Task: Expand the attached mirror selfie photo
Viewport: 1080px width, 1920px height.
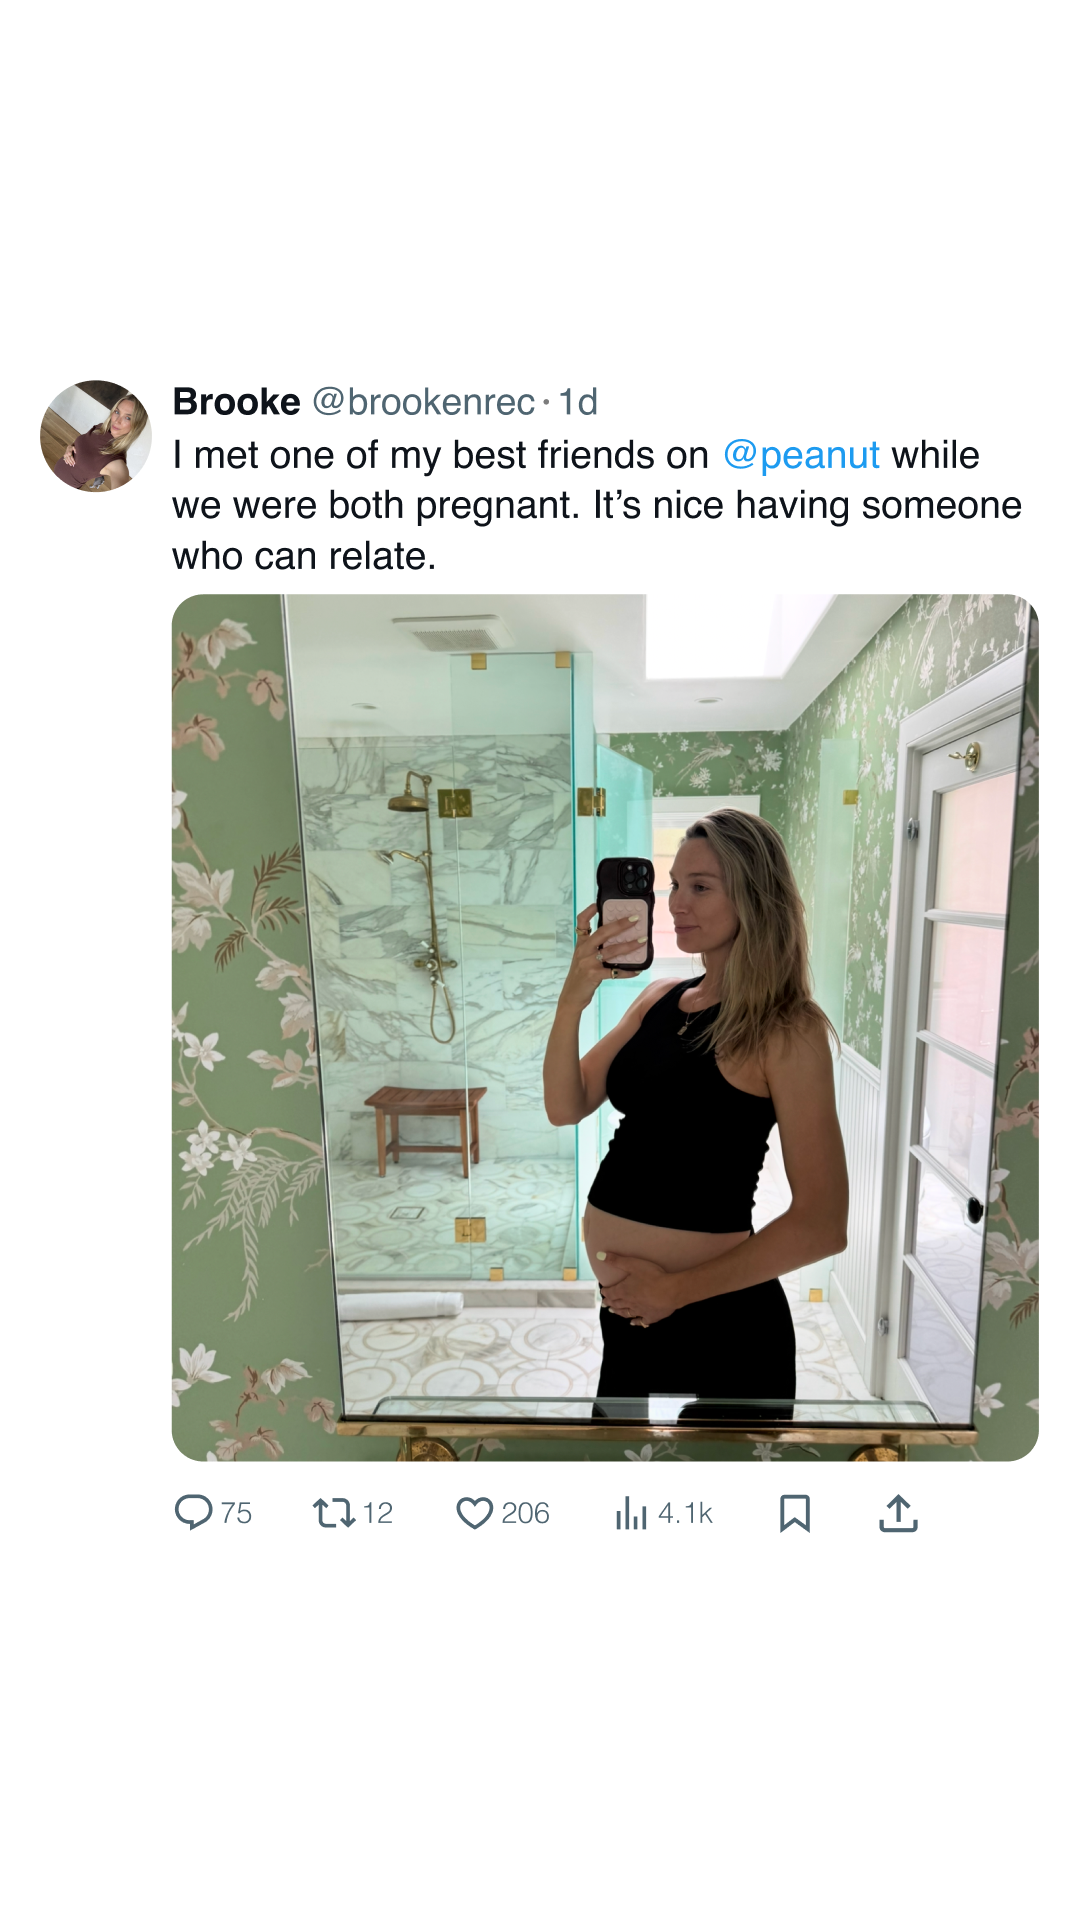Action: click(605, 1028)
